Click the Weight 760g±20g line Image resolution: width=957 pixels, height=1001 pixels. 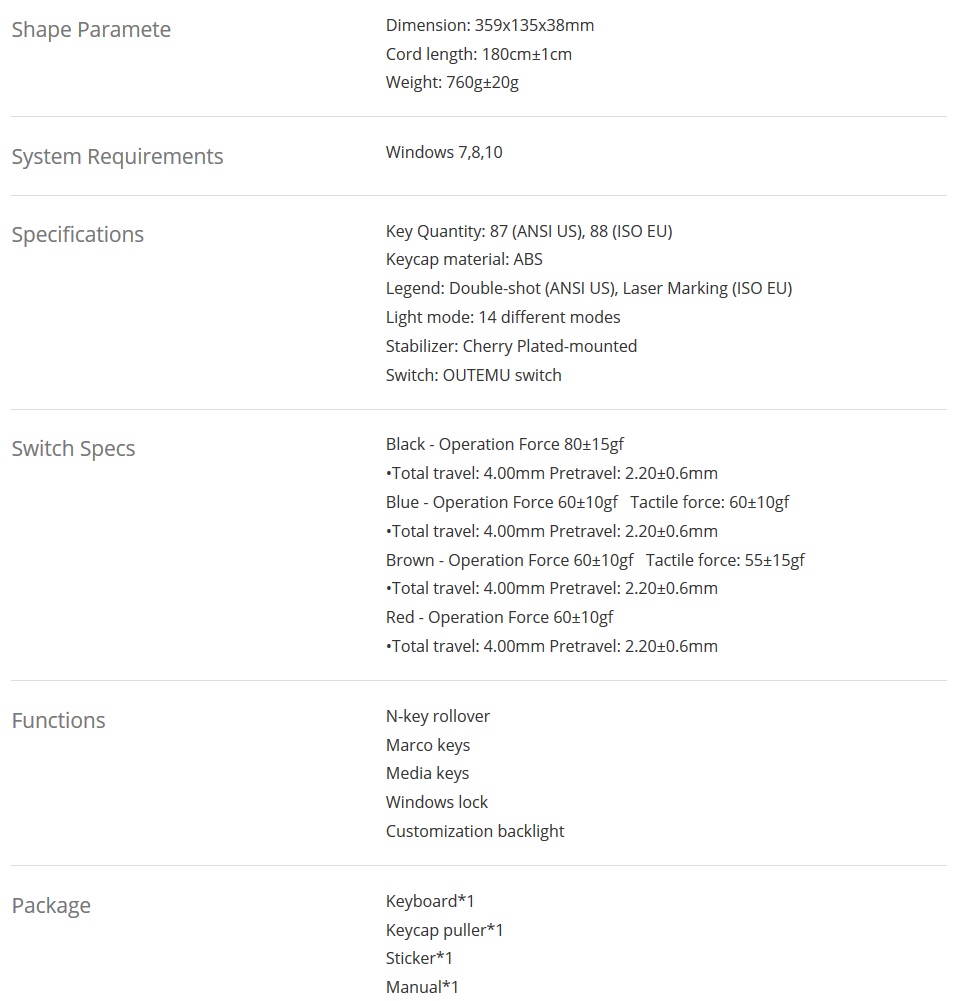[452, 83]
